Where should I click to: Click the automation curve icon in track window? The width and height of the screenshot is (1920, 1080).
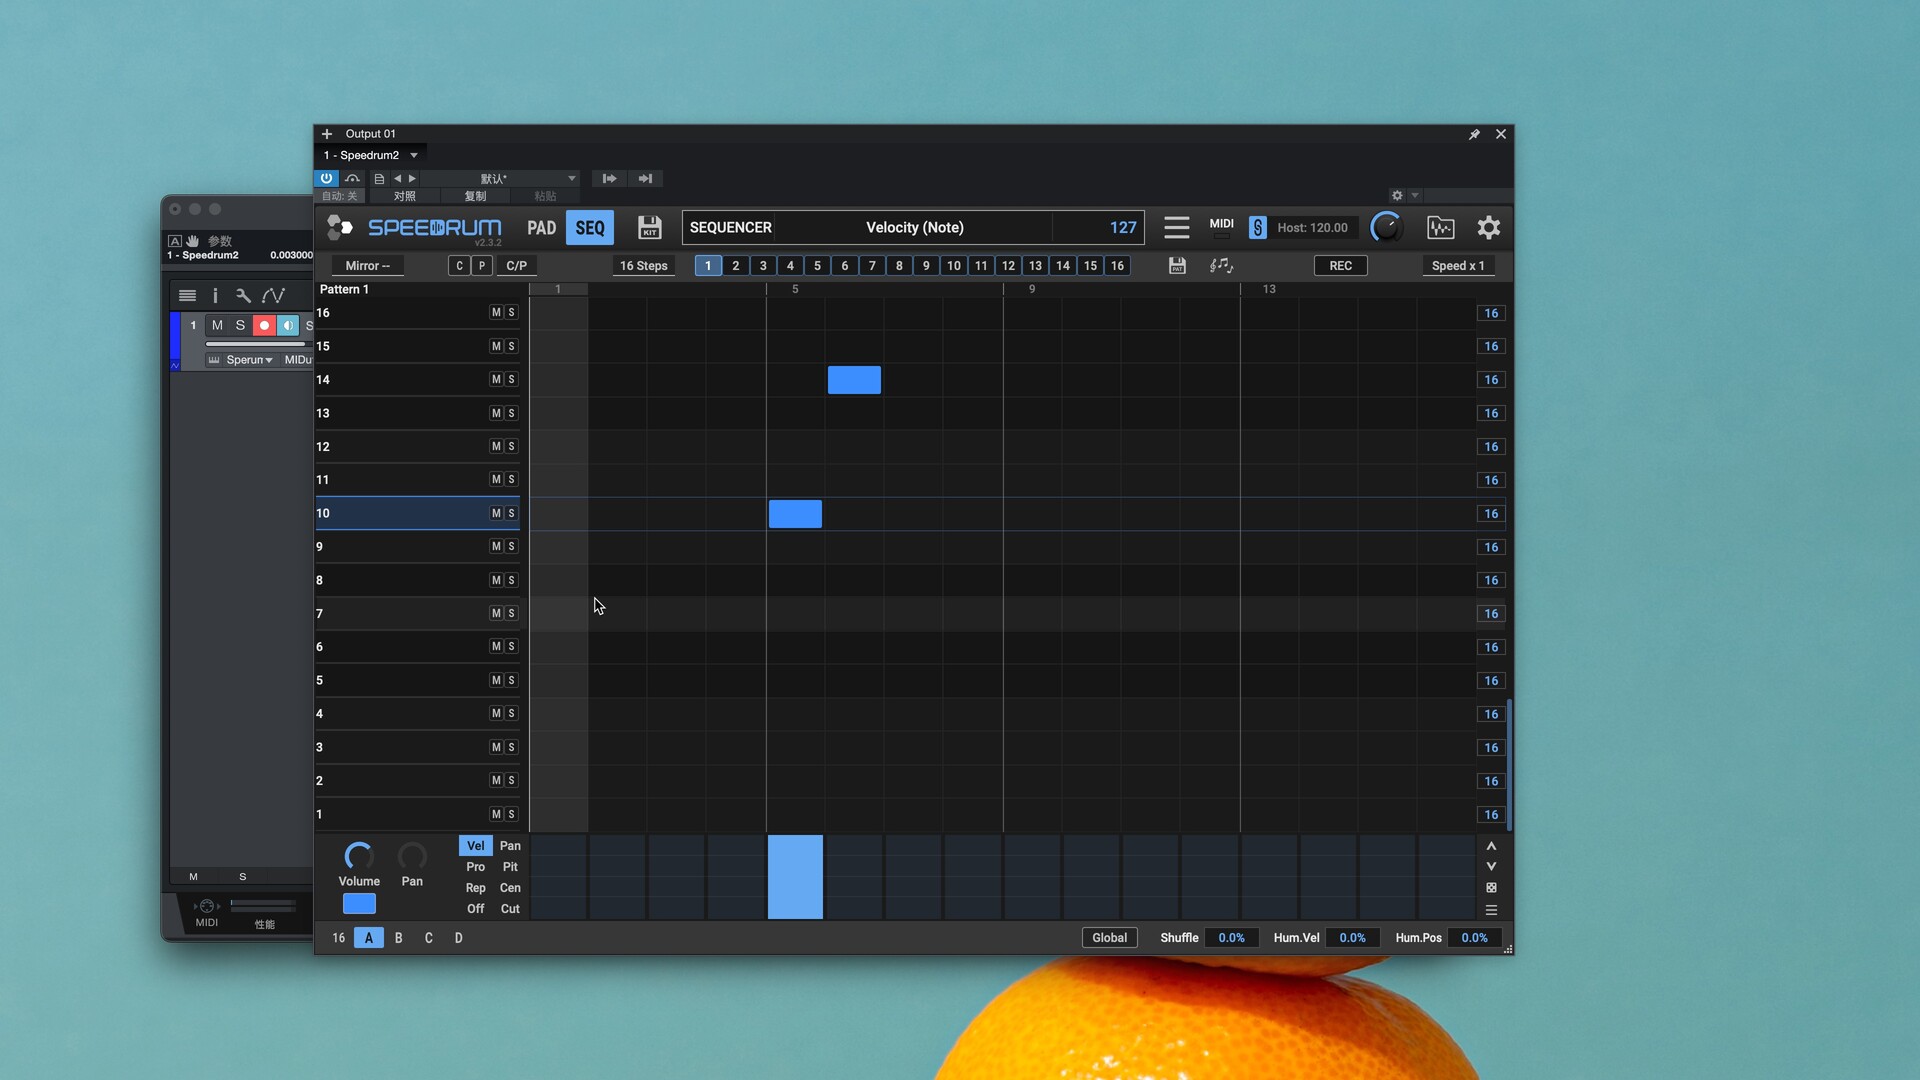point(273,296)
